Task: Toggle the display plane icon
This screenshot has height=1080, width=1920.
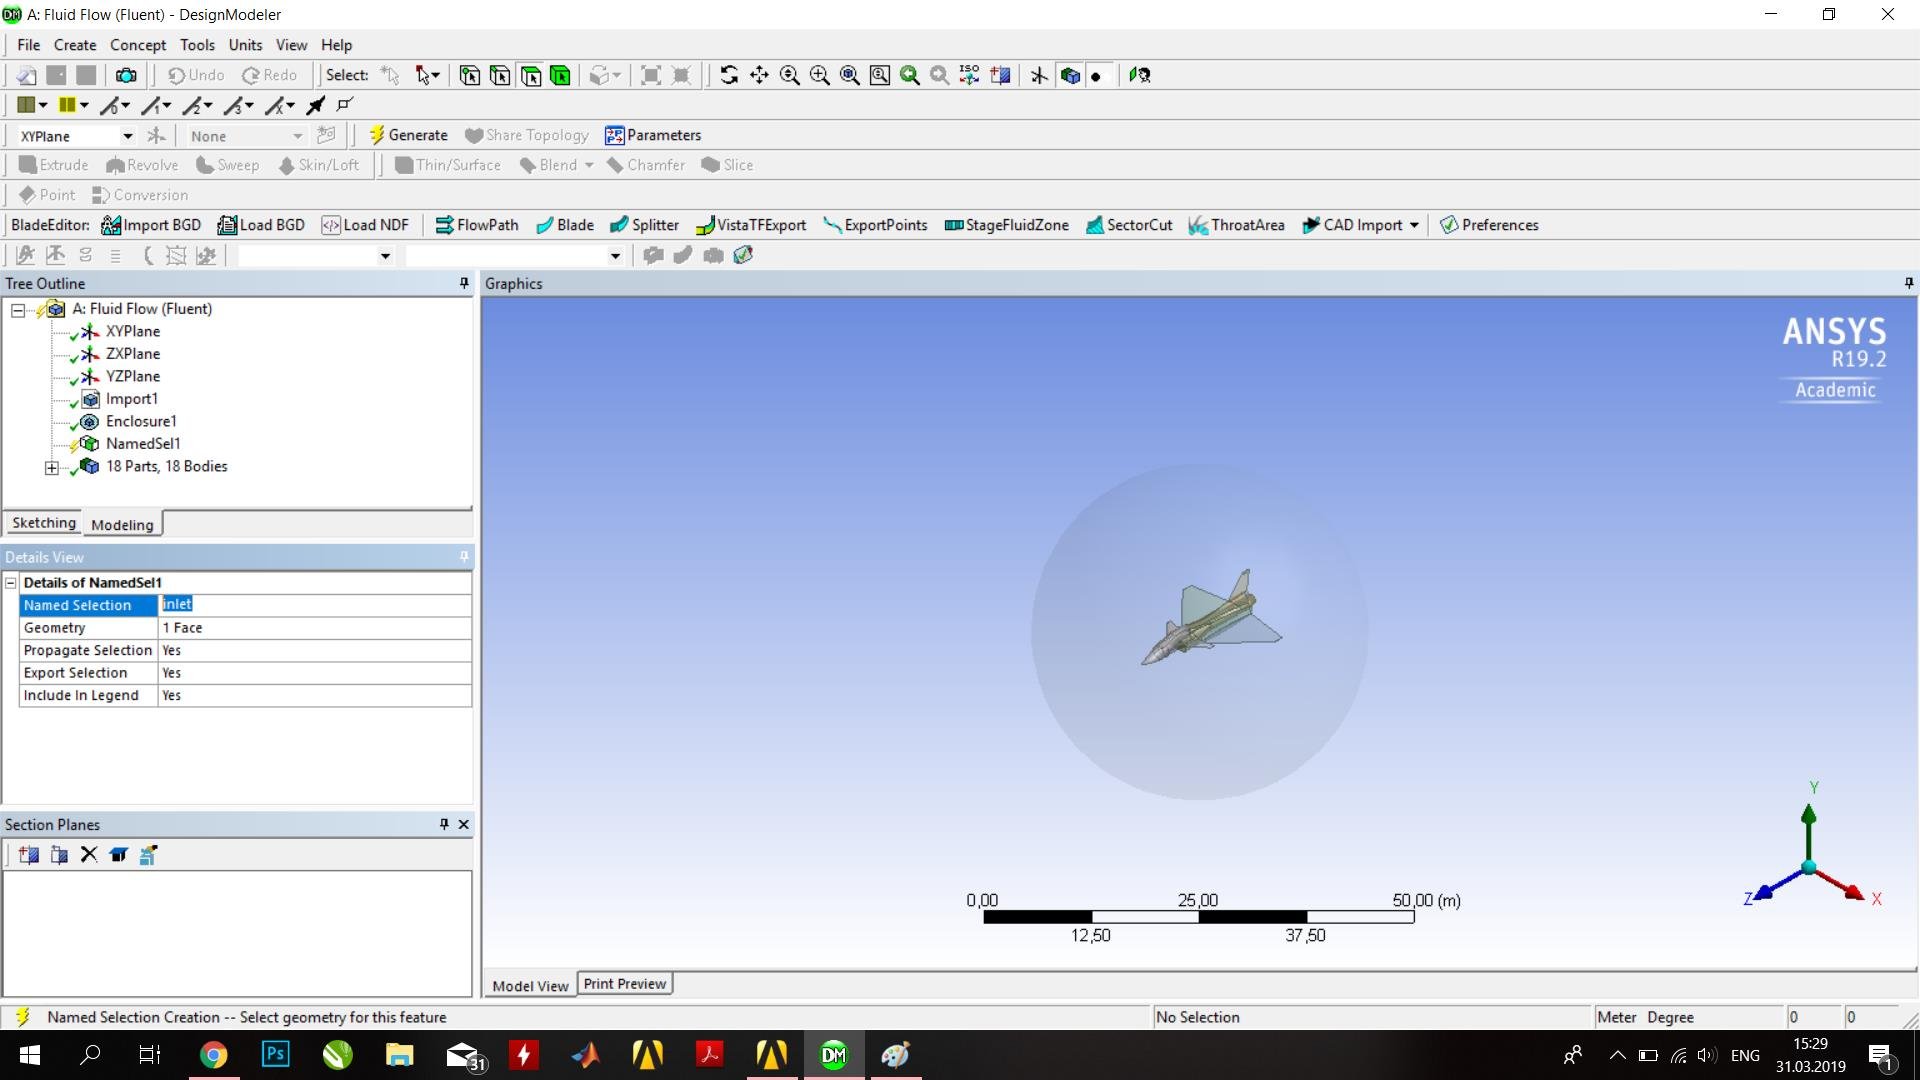Action: pyautogui.click(x=1040, y=75)
